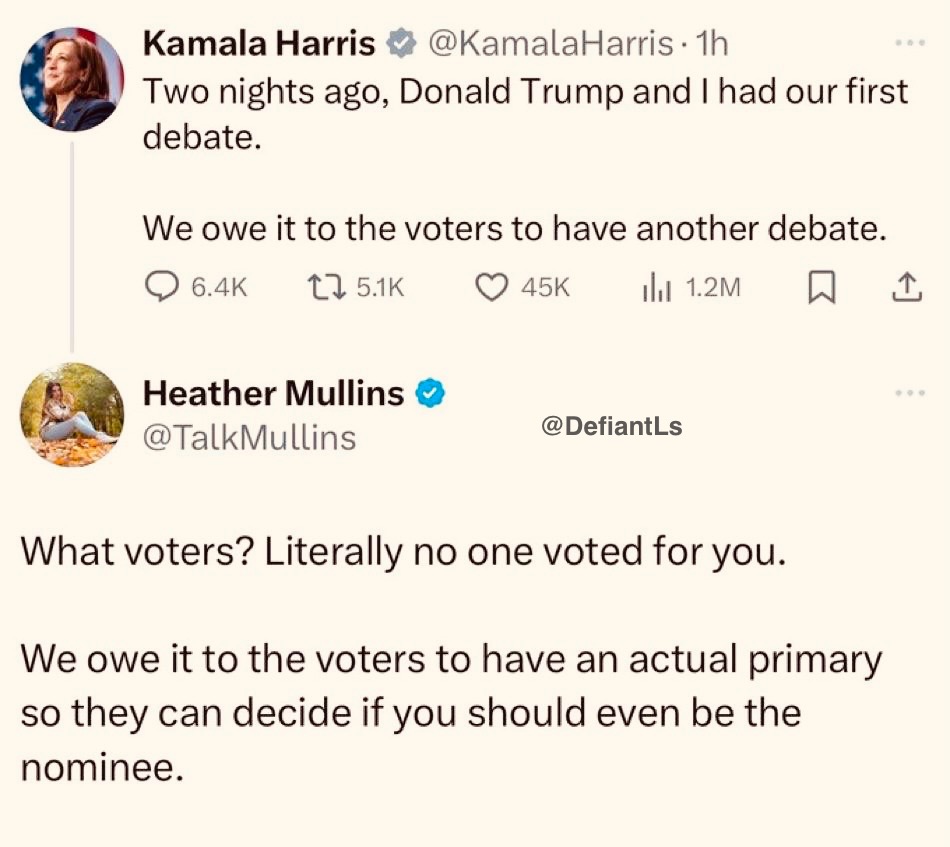This screenshot has width=950, height=847.
Task: Click the @KamalaHarris handle
Action: coord(550,43)
